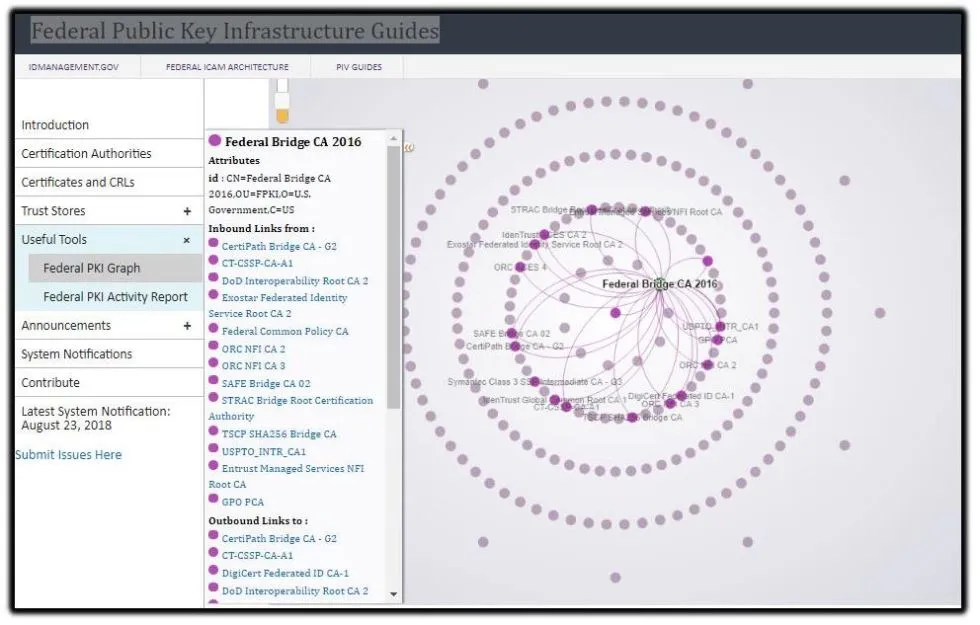Screen dimensions: 980x625
Task: Click the orange zoom slider handle
Action: pos(282,116)
